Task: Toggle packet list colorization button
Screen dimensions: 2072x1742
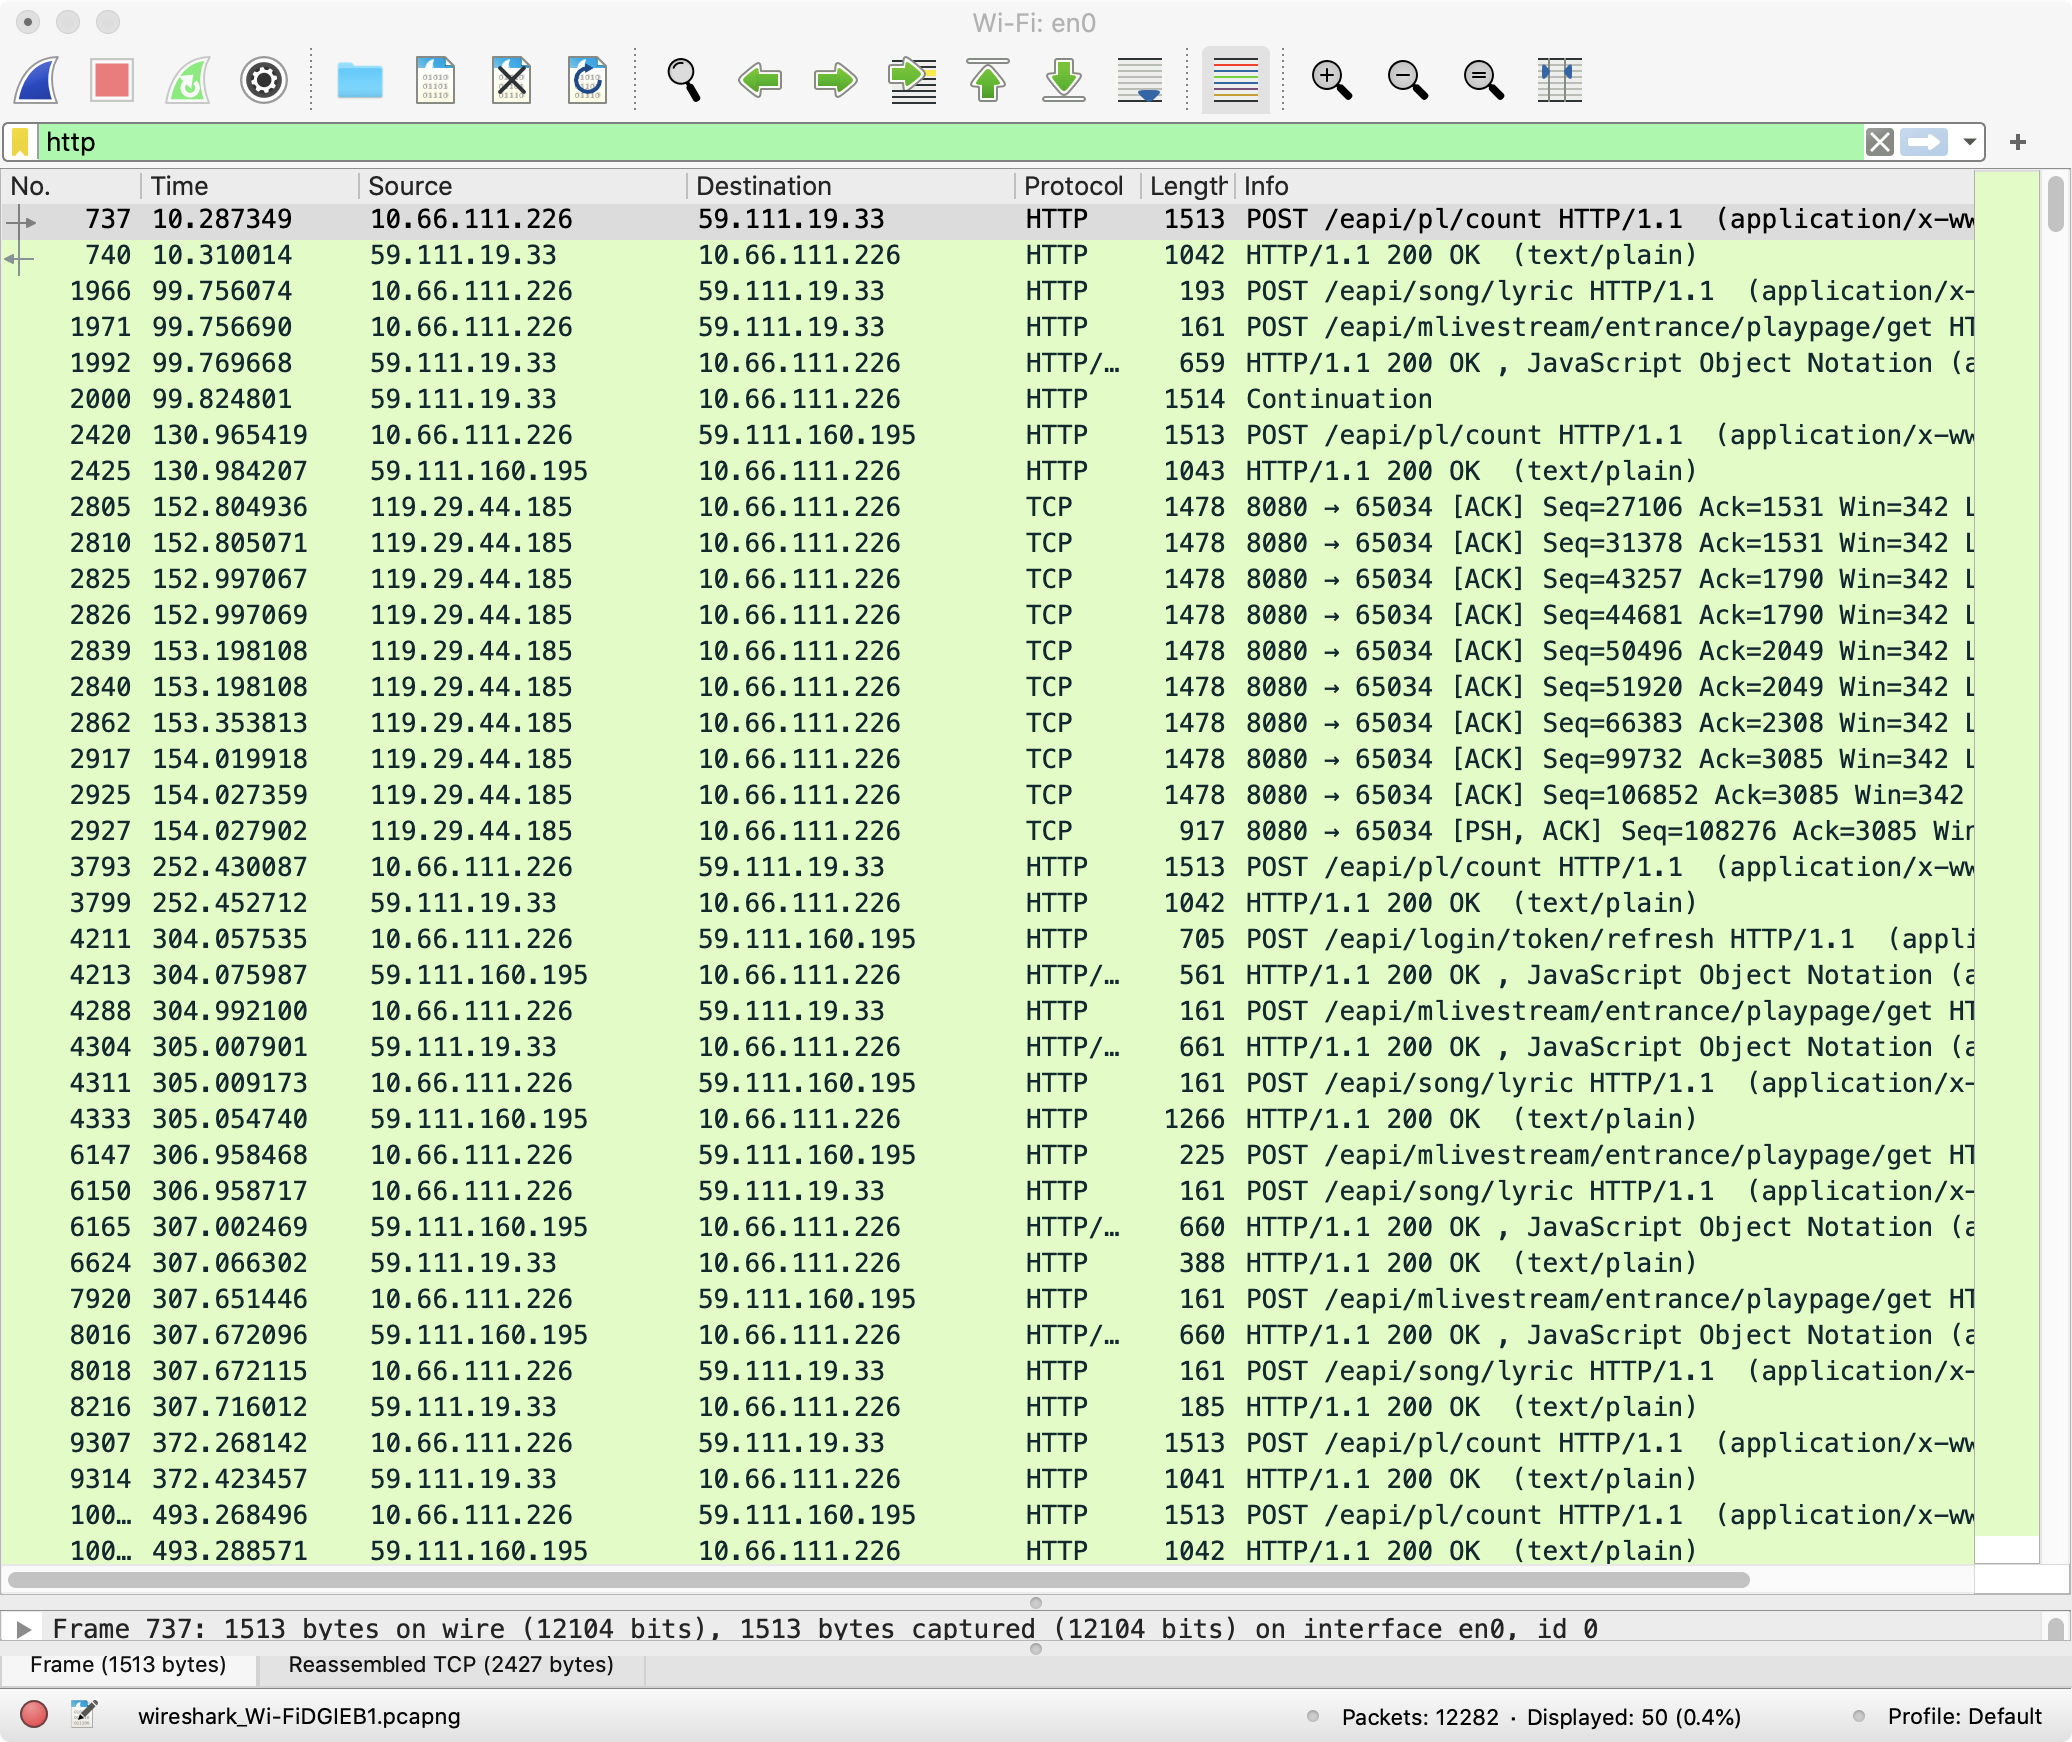Action: coord(1235,80)
